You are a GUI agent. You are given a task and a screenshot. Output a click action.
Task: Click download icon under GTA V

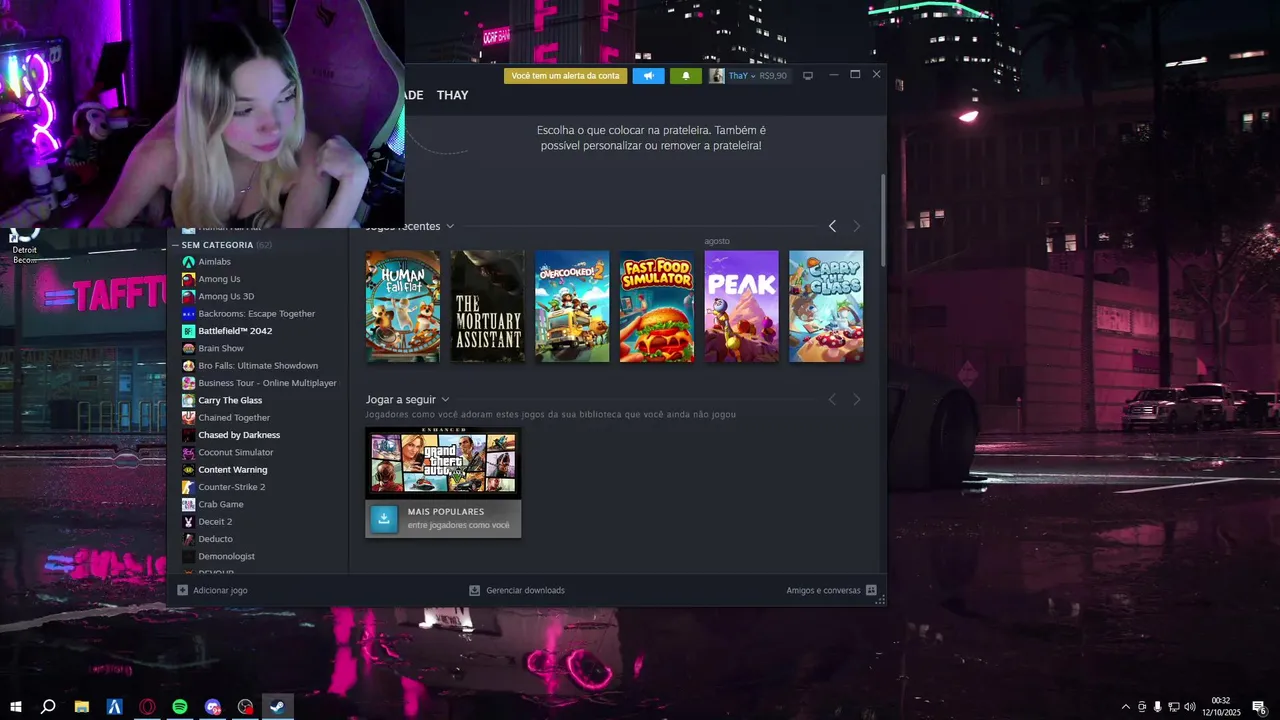384,518
